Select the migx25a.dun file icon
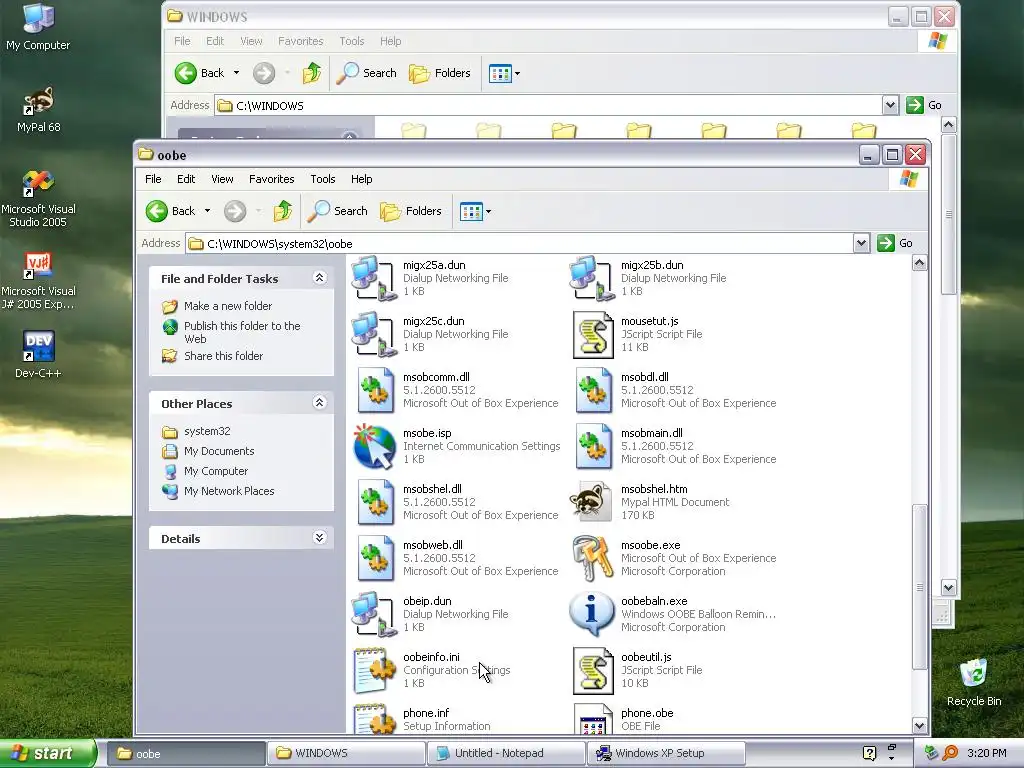 374,278
